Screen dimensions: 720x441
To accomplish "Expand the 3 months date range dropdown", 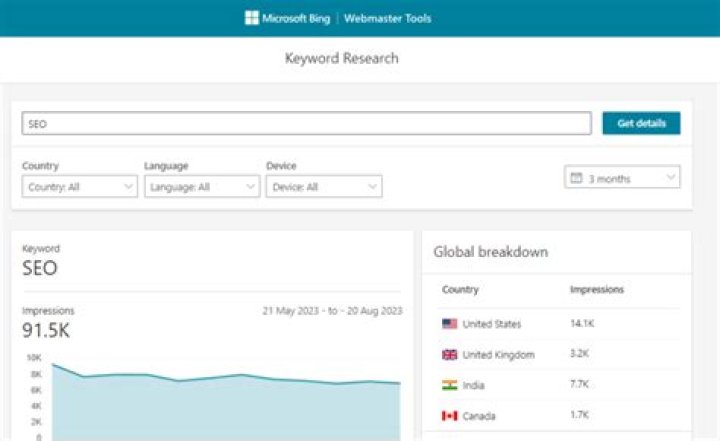I will [x=622, y=177].
